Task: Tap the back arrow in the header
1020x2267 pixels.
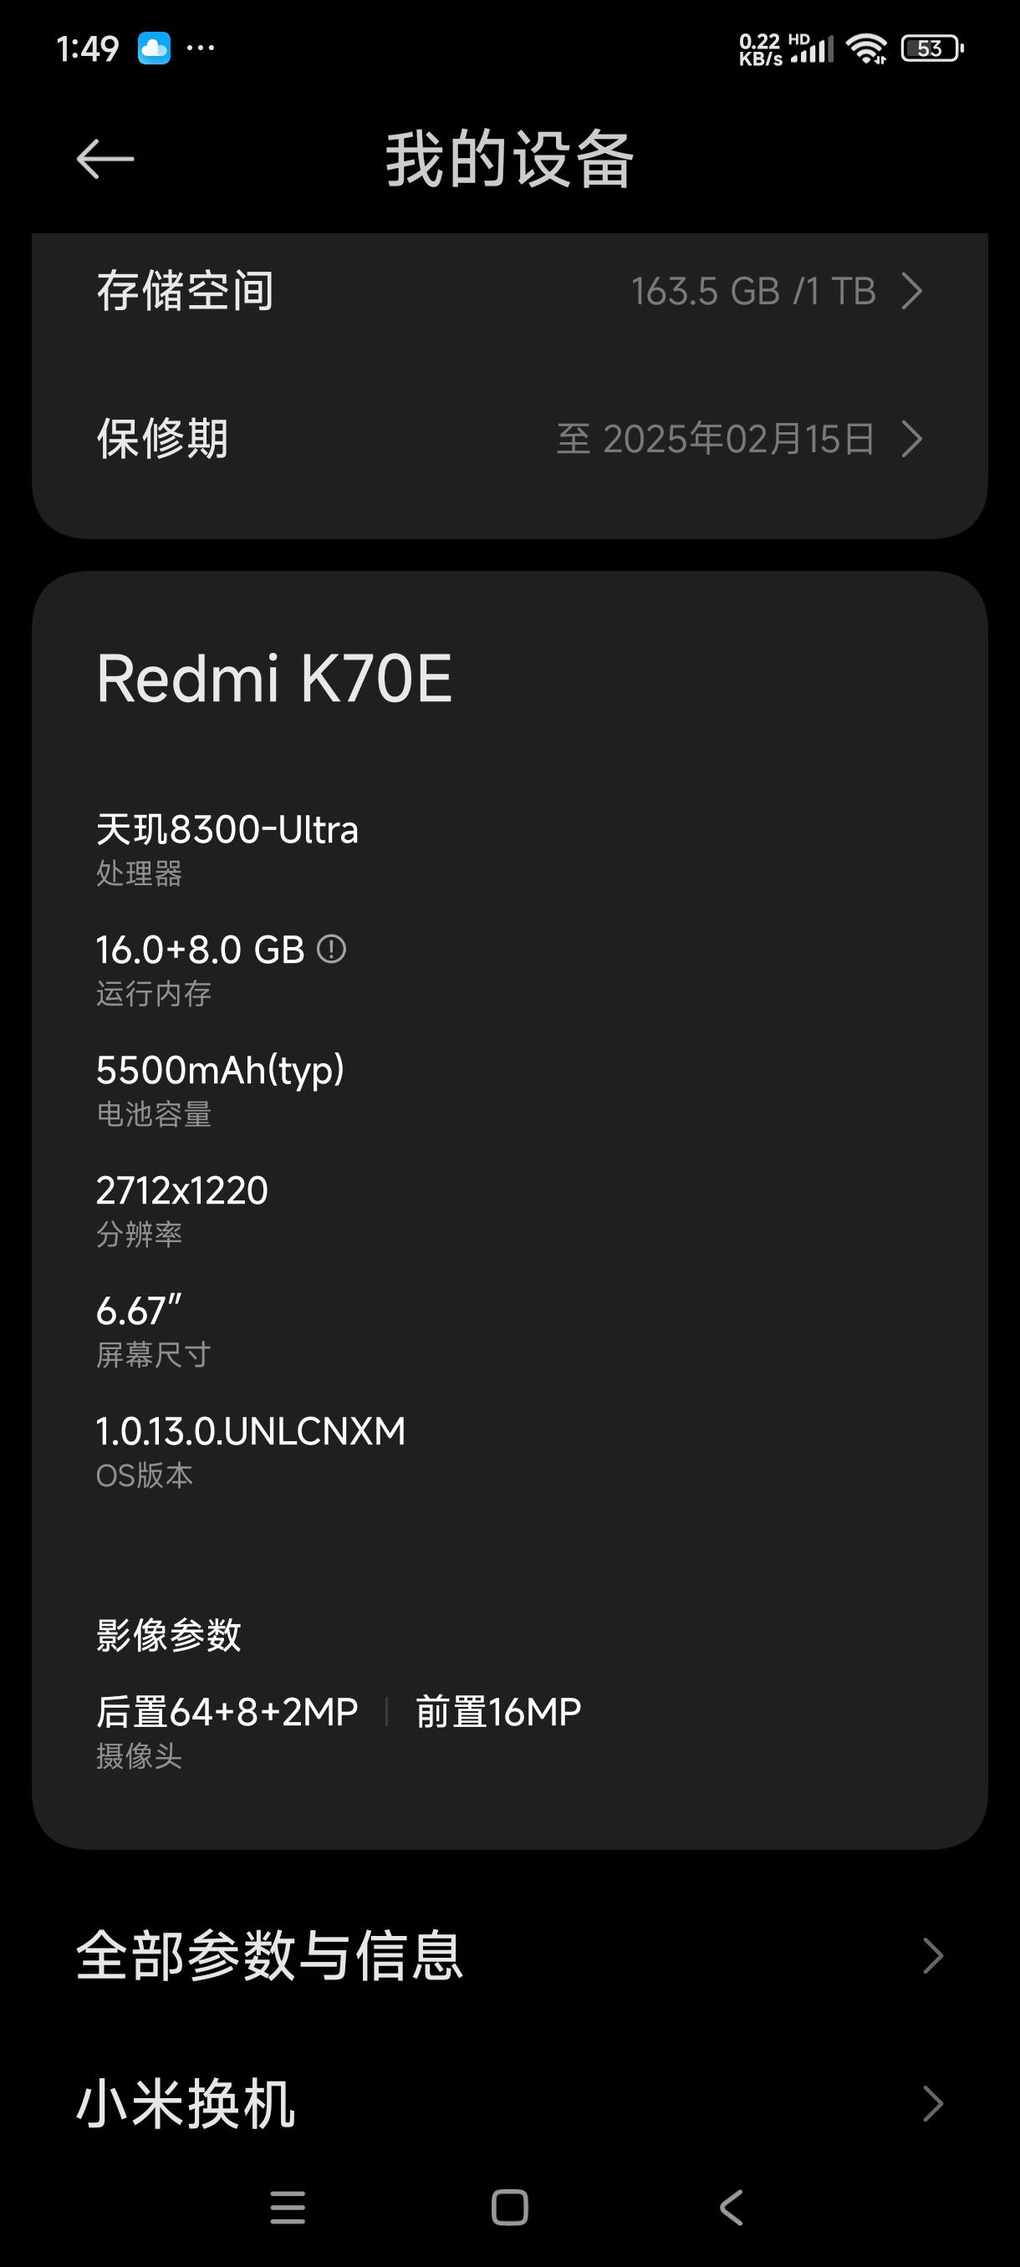Action: click(105, 159)
